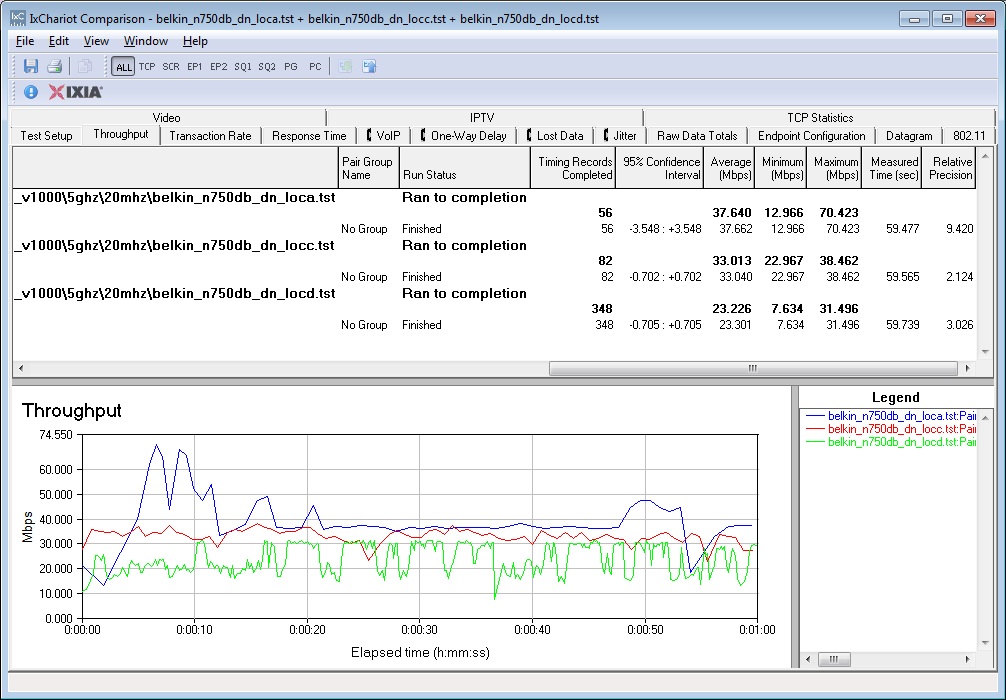Switch to the Test Setup tab

point(46,135)
